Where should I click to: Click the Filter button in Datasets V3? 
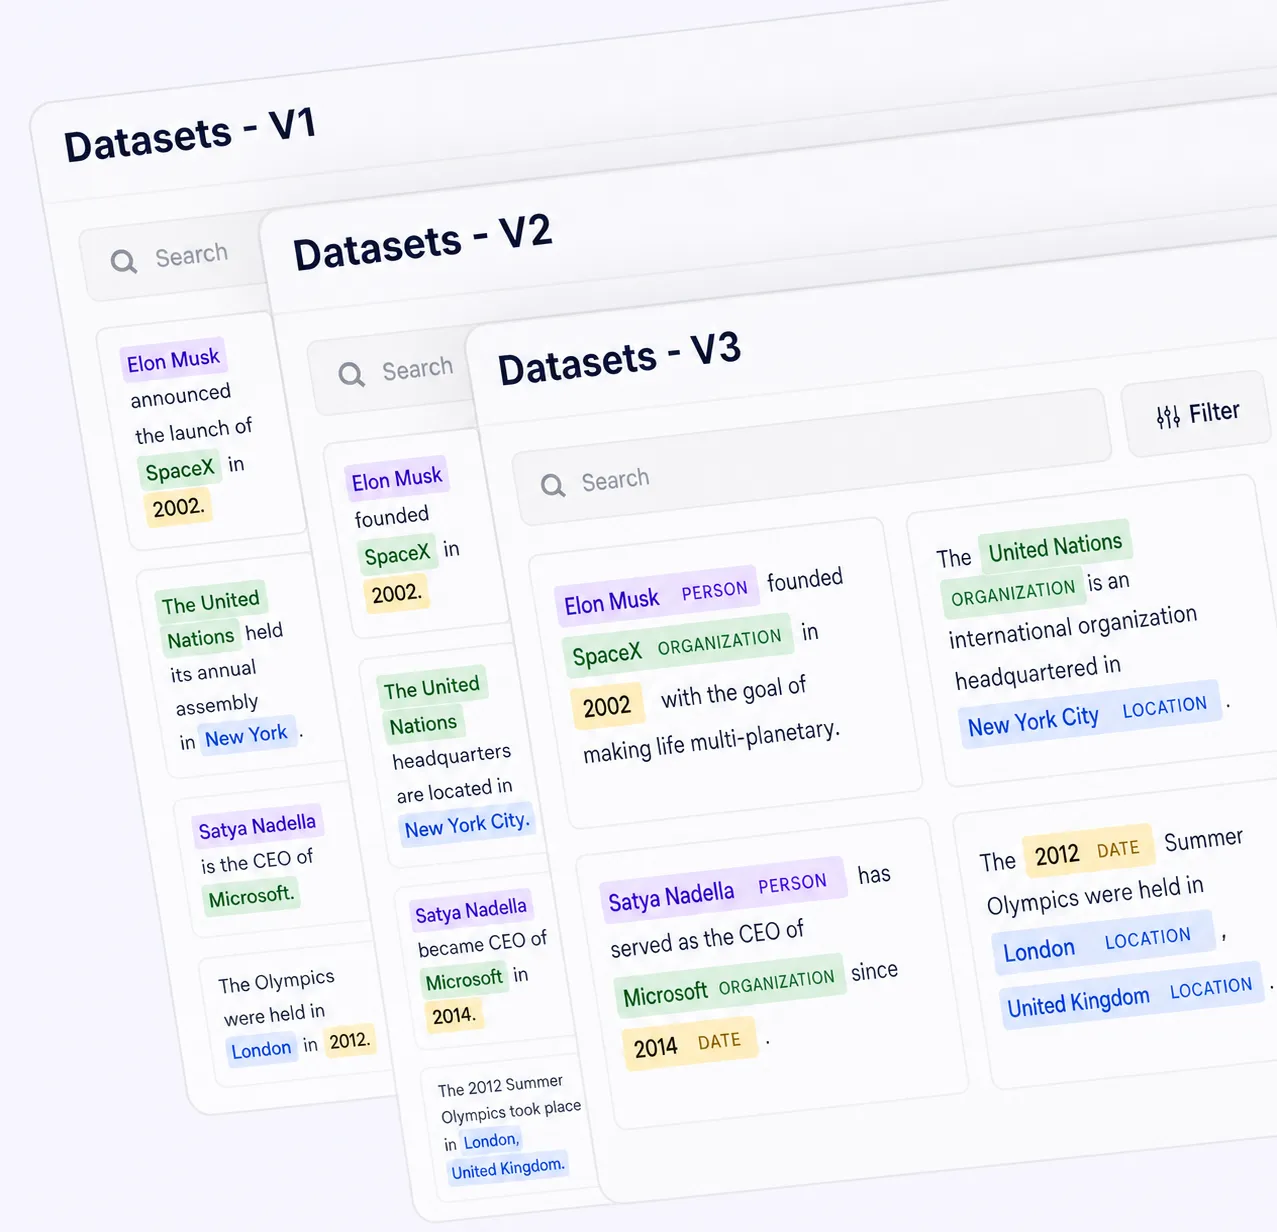pos(1196,414)
